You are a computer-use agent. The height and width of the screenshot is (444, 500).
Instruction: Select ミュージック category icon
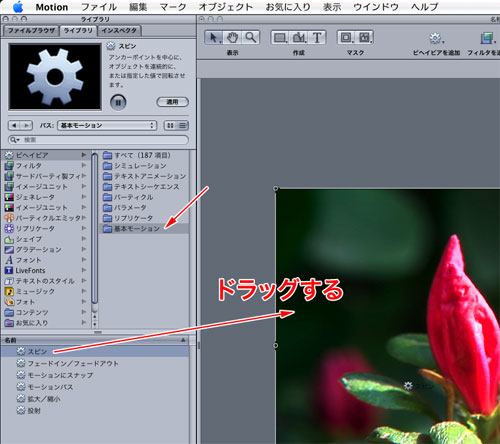pos(9,291)
